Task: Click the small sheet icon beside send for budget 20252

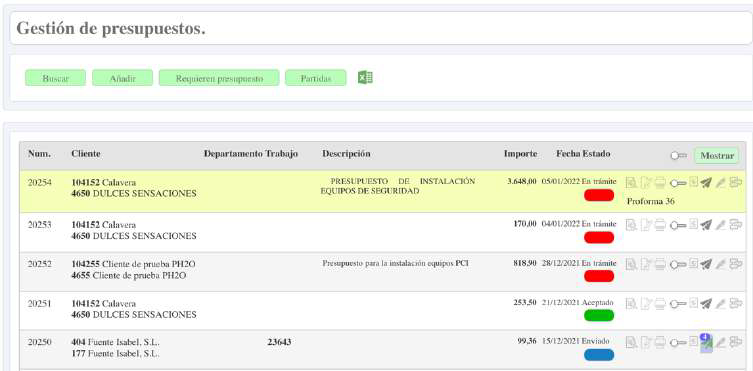Action: [693, 263]
